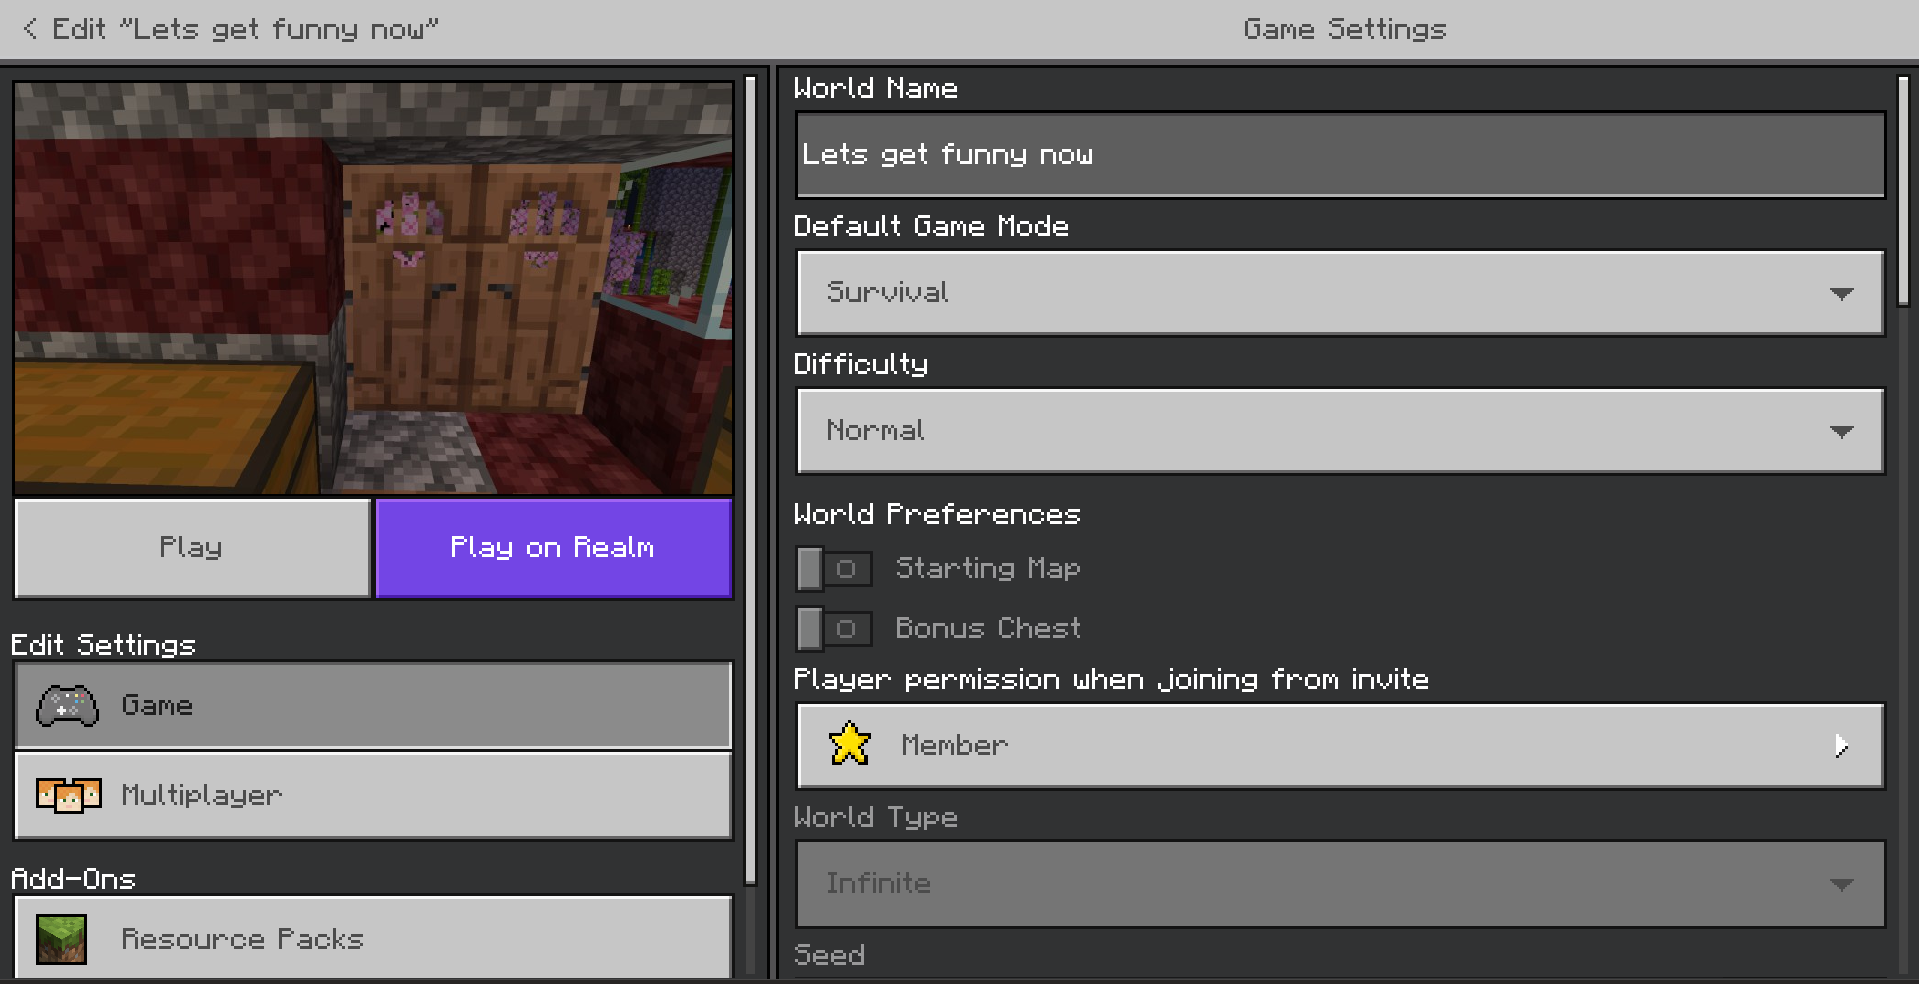Image resolution: width=1919 pixels, height=984 pixels.
Task: Click the grass block Resource Packs icon
Action: coord(61,939)
